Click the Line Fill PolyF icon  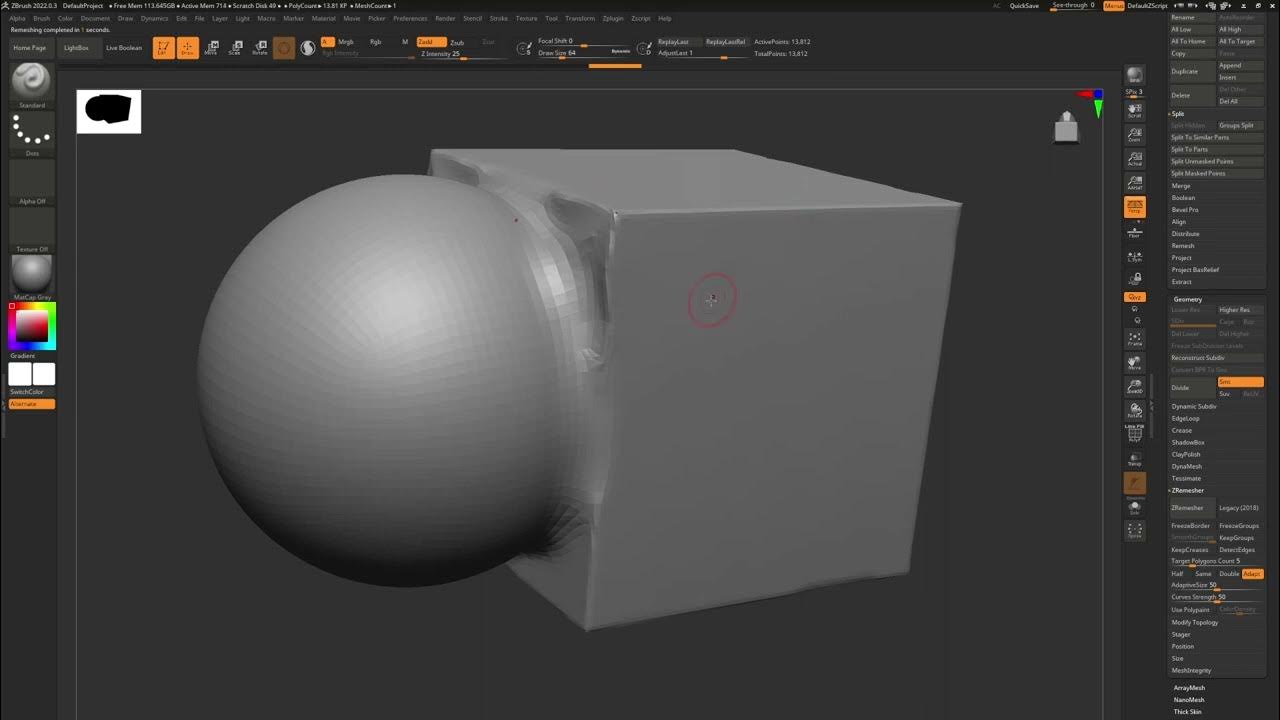coord(1134,433)
